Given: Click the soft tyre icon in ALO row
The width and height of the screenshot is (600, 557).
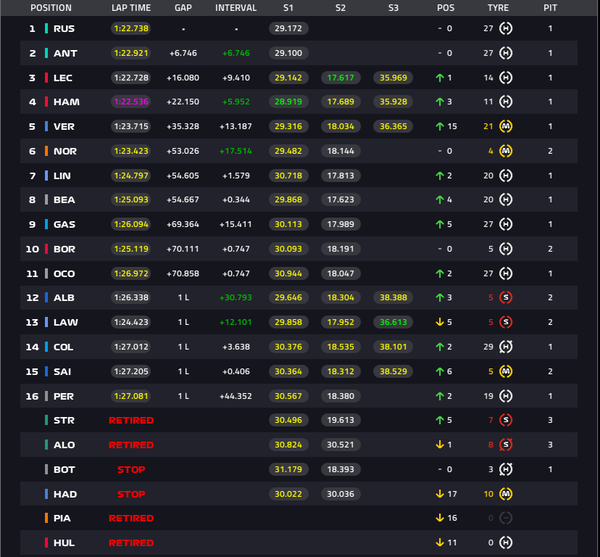Looking at the screenshot, I should [x=505, y=445].
